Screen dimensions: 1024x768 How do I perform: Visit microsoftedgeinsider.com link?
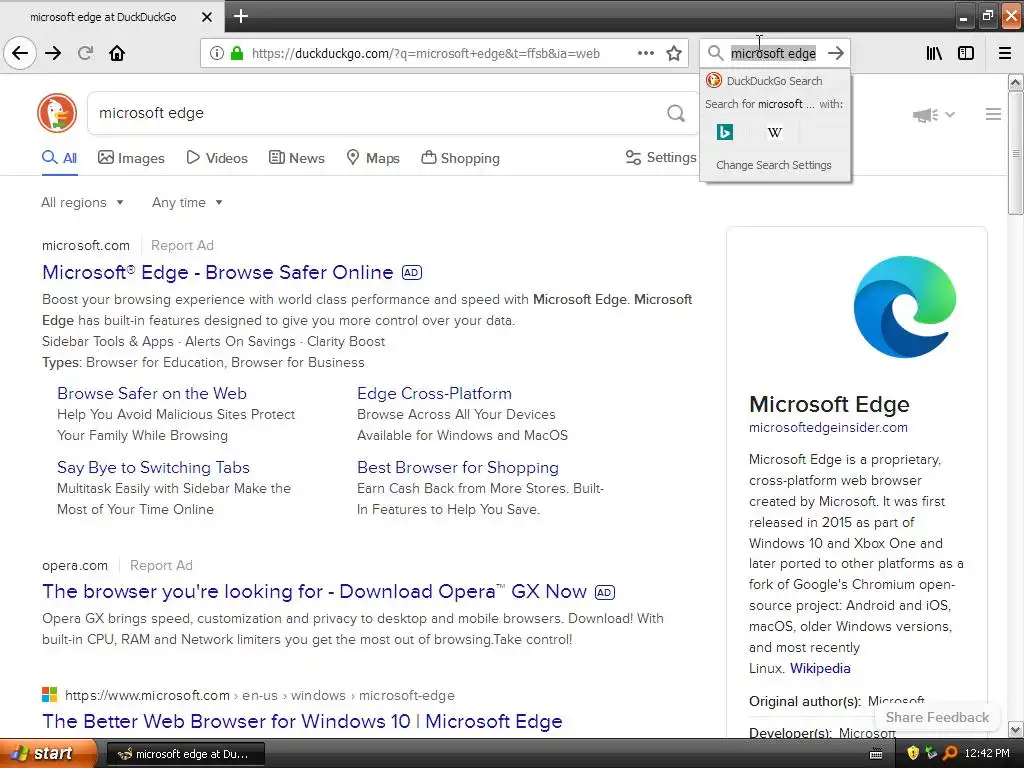tap(828, 427)
